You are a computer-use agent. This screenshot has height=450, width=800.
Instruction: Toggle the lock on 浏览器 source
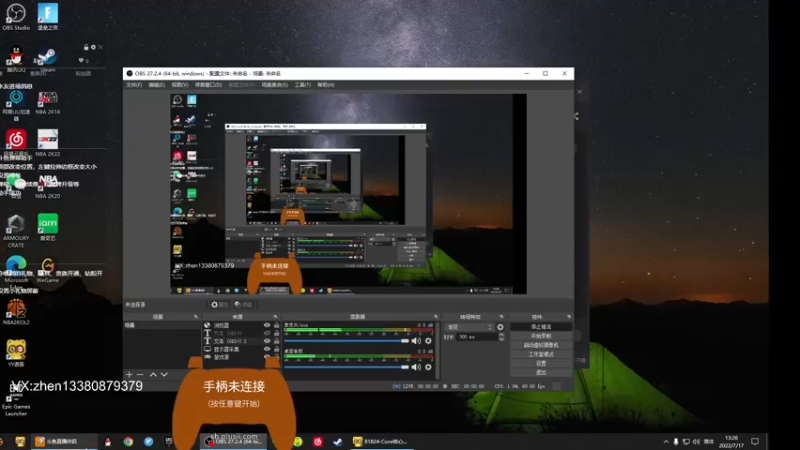click(x=277, y=325)
